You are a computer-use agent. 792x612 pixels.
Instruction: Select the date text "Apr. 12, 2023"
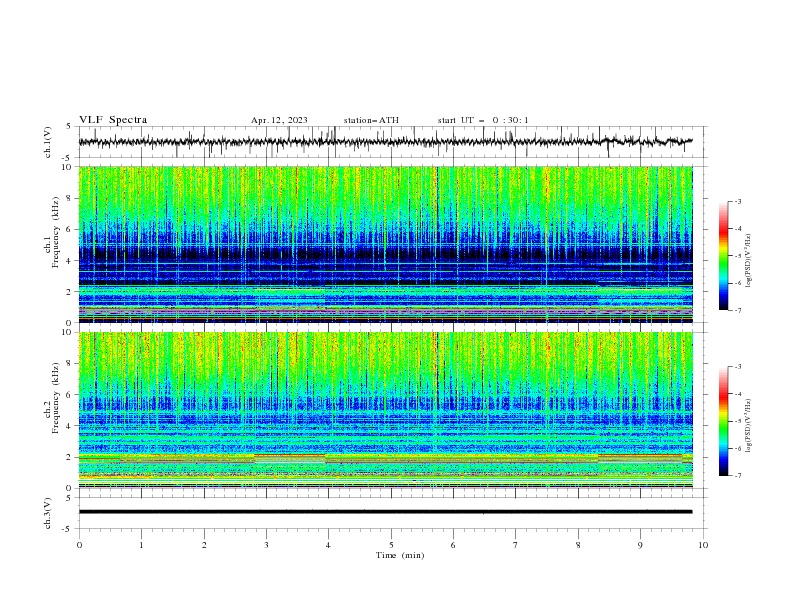click(279, 120)
